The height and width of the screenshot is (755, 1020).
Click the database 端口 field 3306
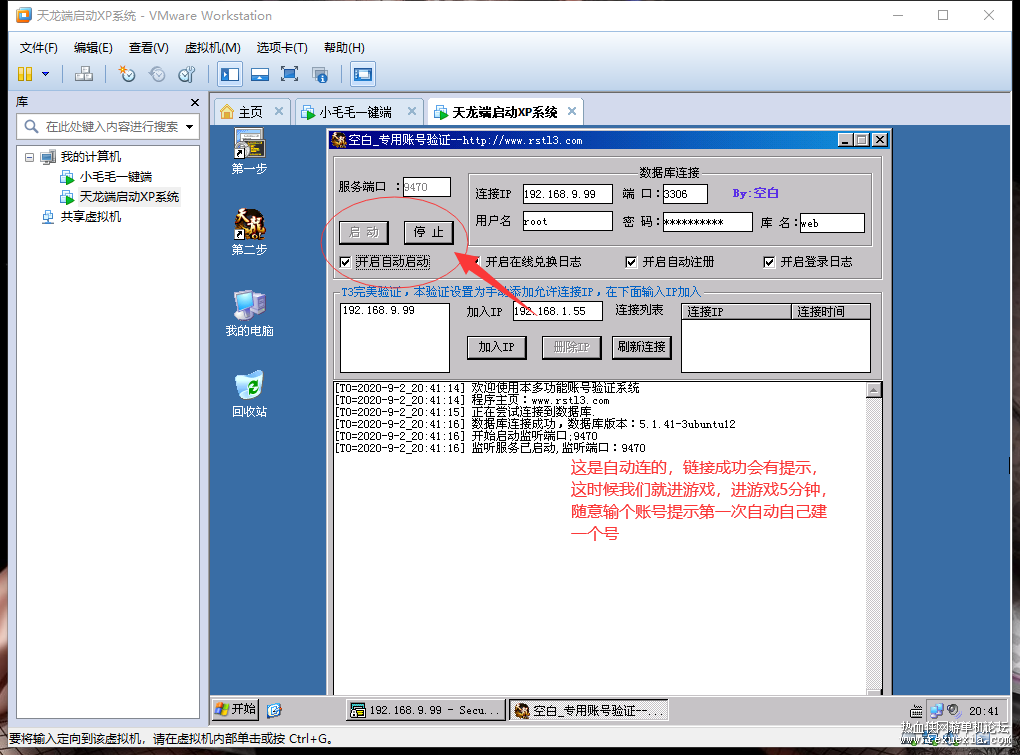pyautogui.click(x=685, y=194)
